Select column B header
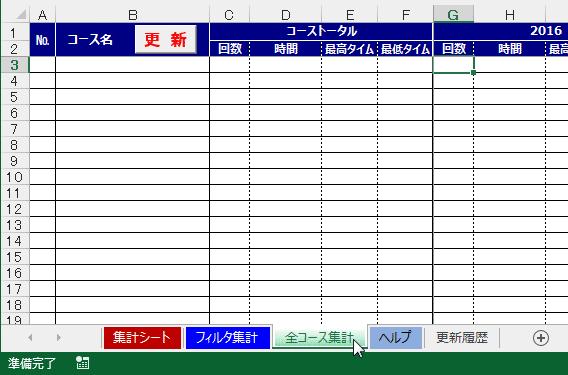The height and width of the screenshot is (375, 568). [x=133, y=15]
